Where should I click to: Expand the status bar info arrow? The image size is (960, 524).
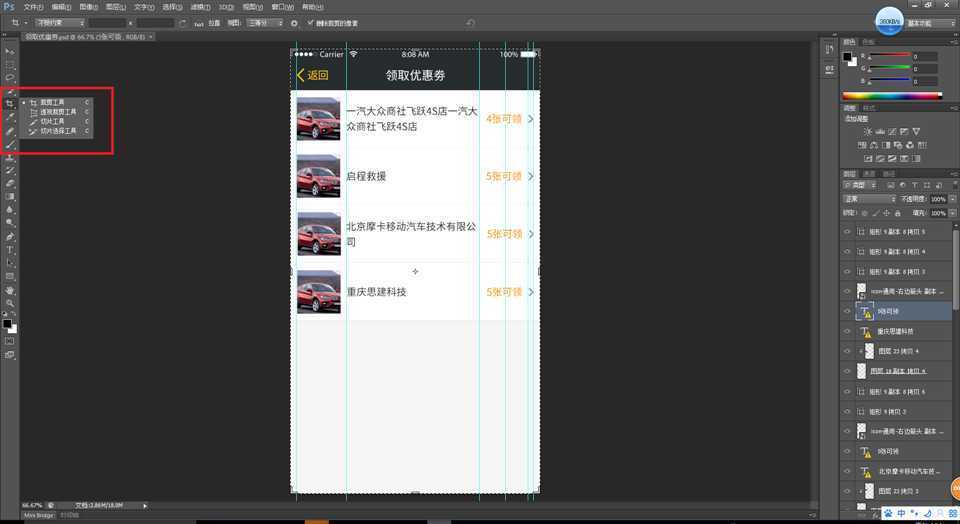[145, 506]
